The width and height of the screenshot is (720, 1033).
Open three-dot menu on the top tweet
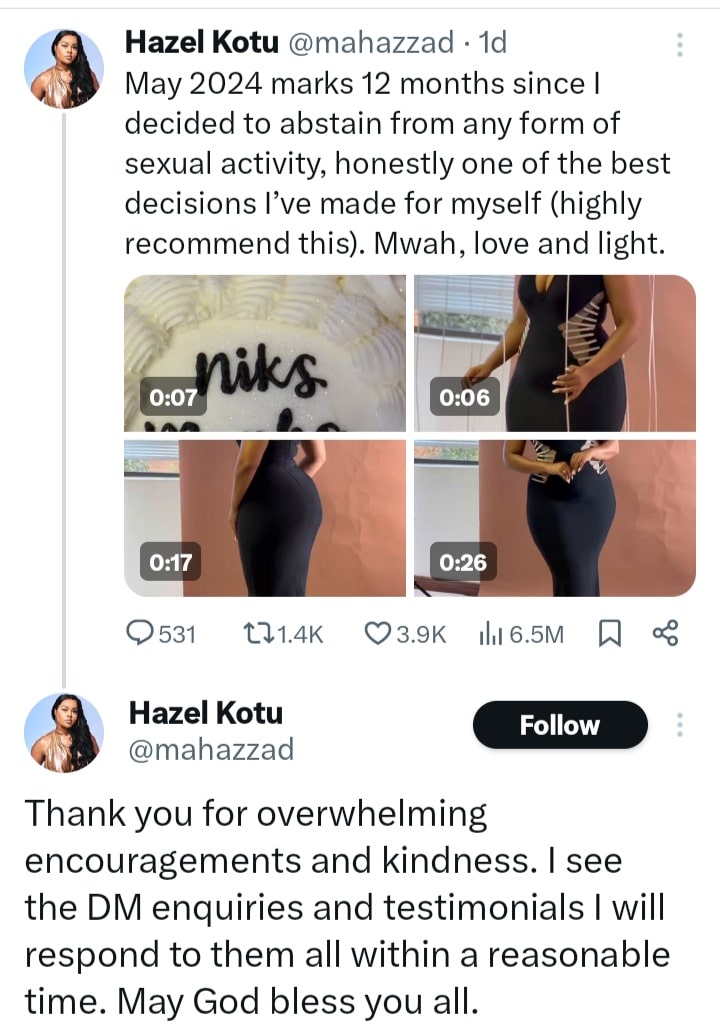pos(680,44)
